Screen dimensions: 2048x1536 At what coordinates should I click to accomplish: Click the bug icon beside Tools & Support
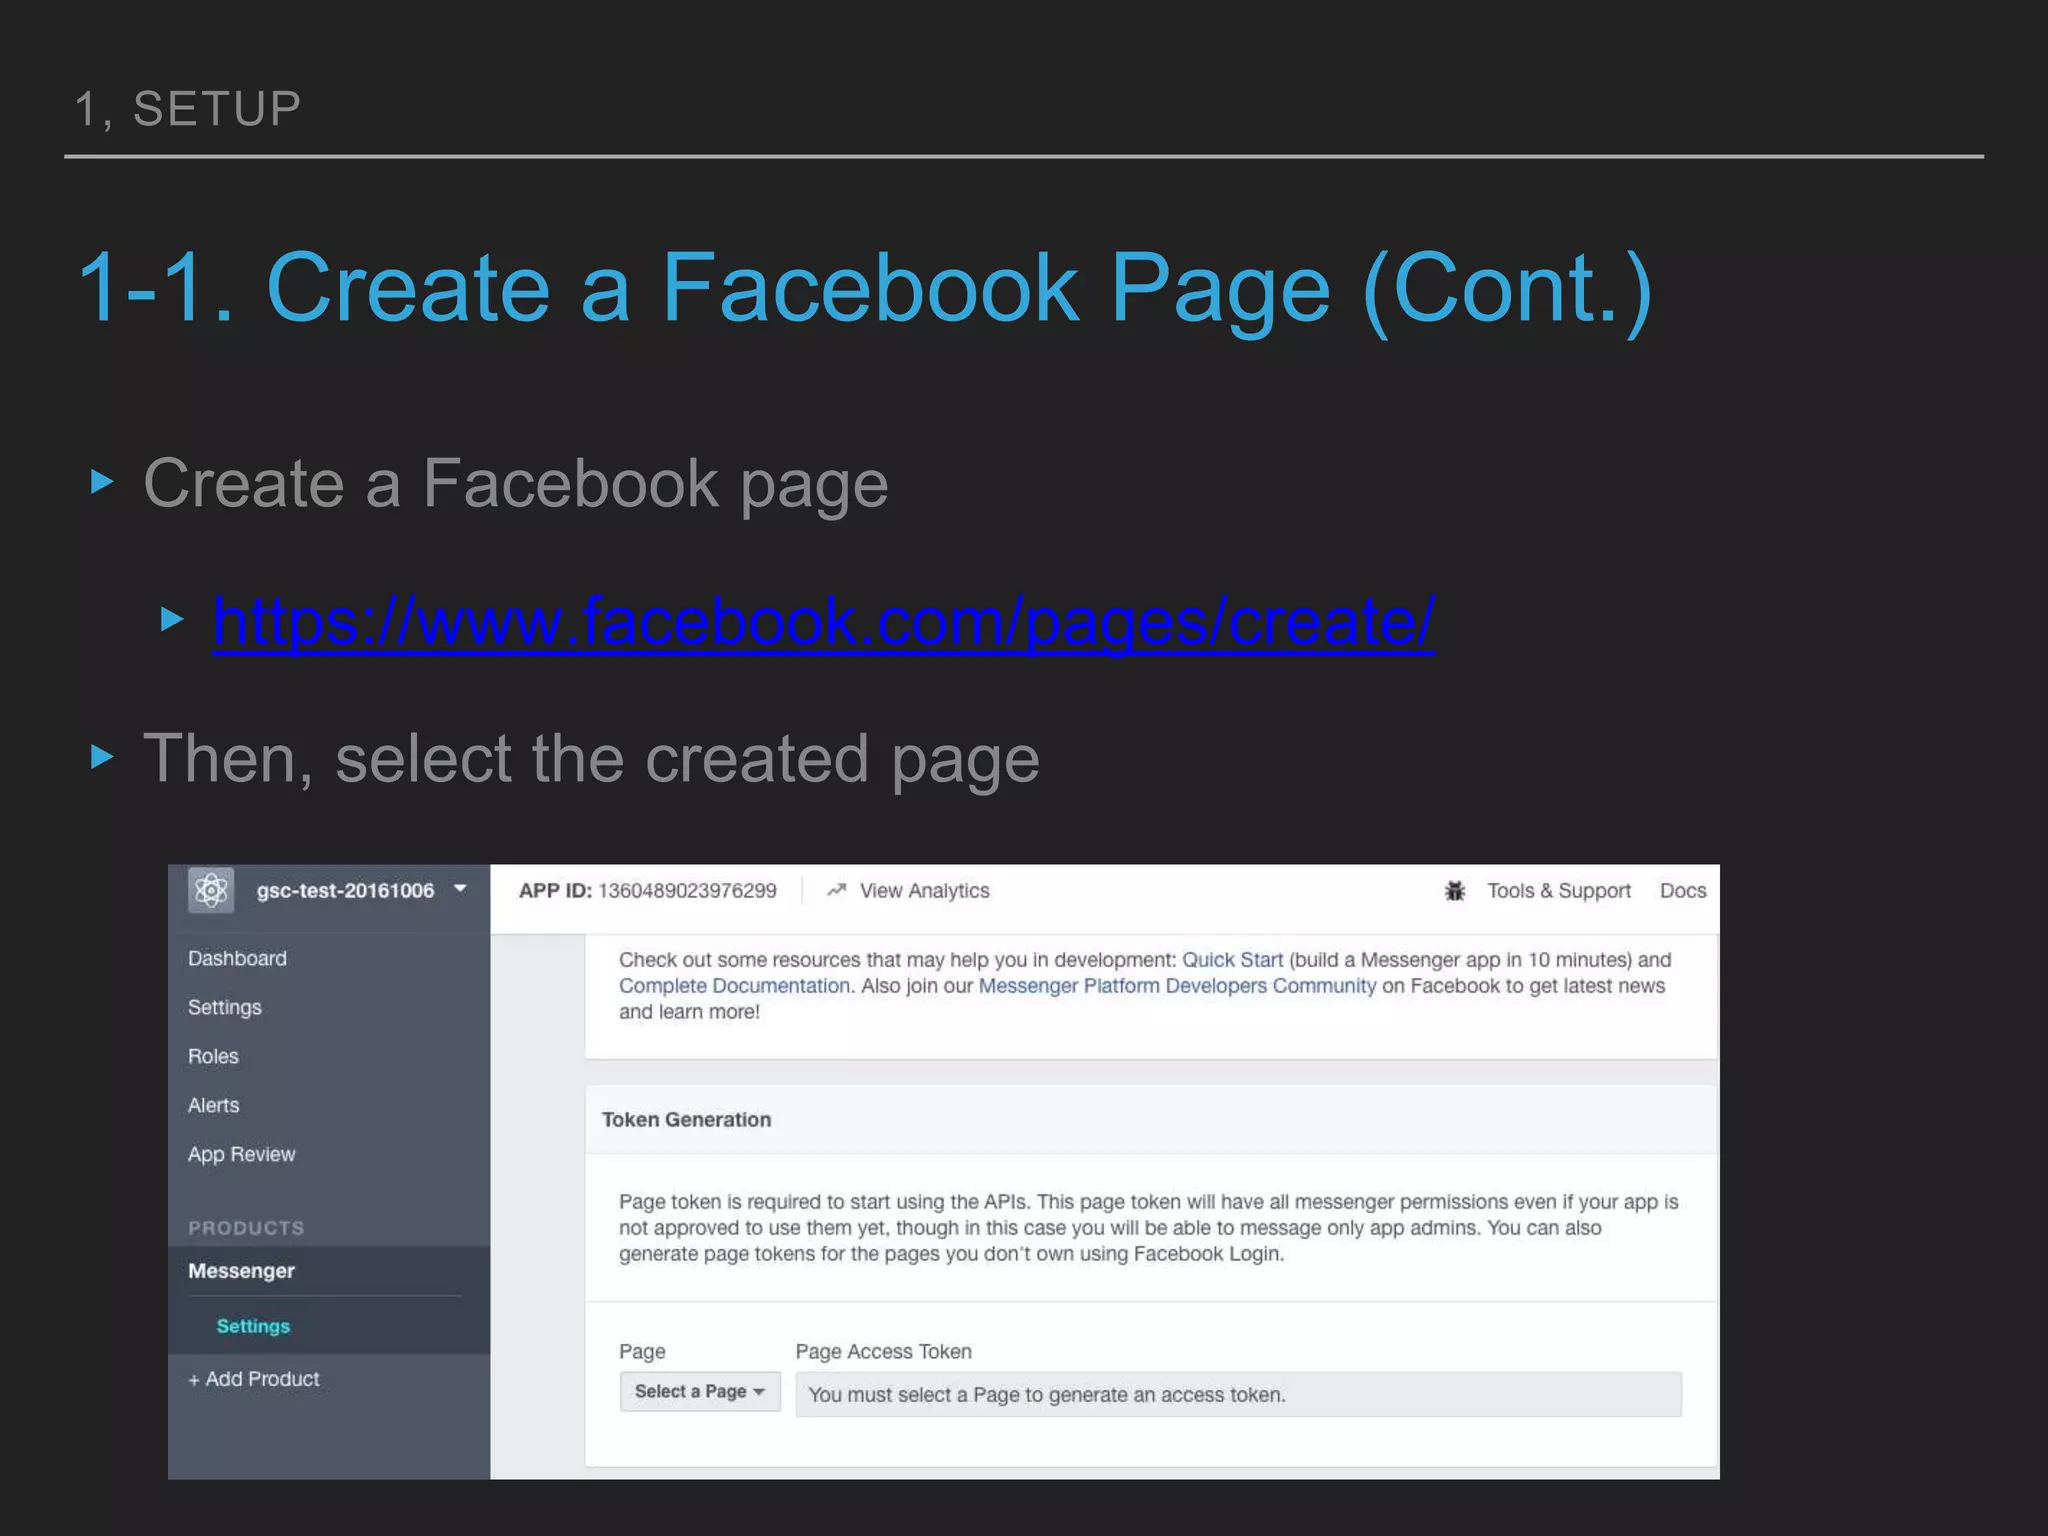[1455, 890]
